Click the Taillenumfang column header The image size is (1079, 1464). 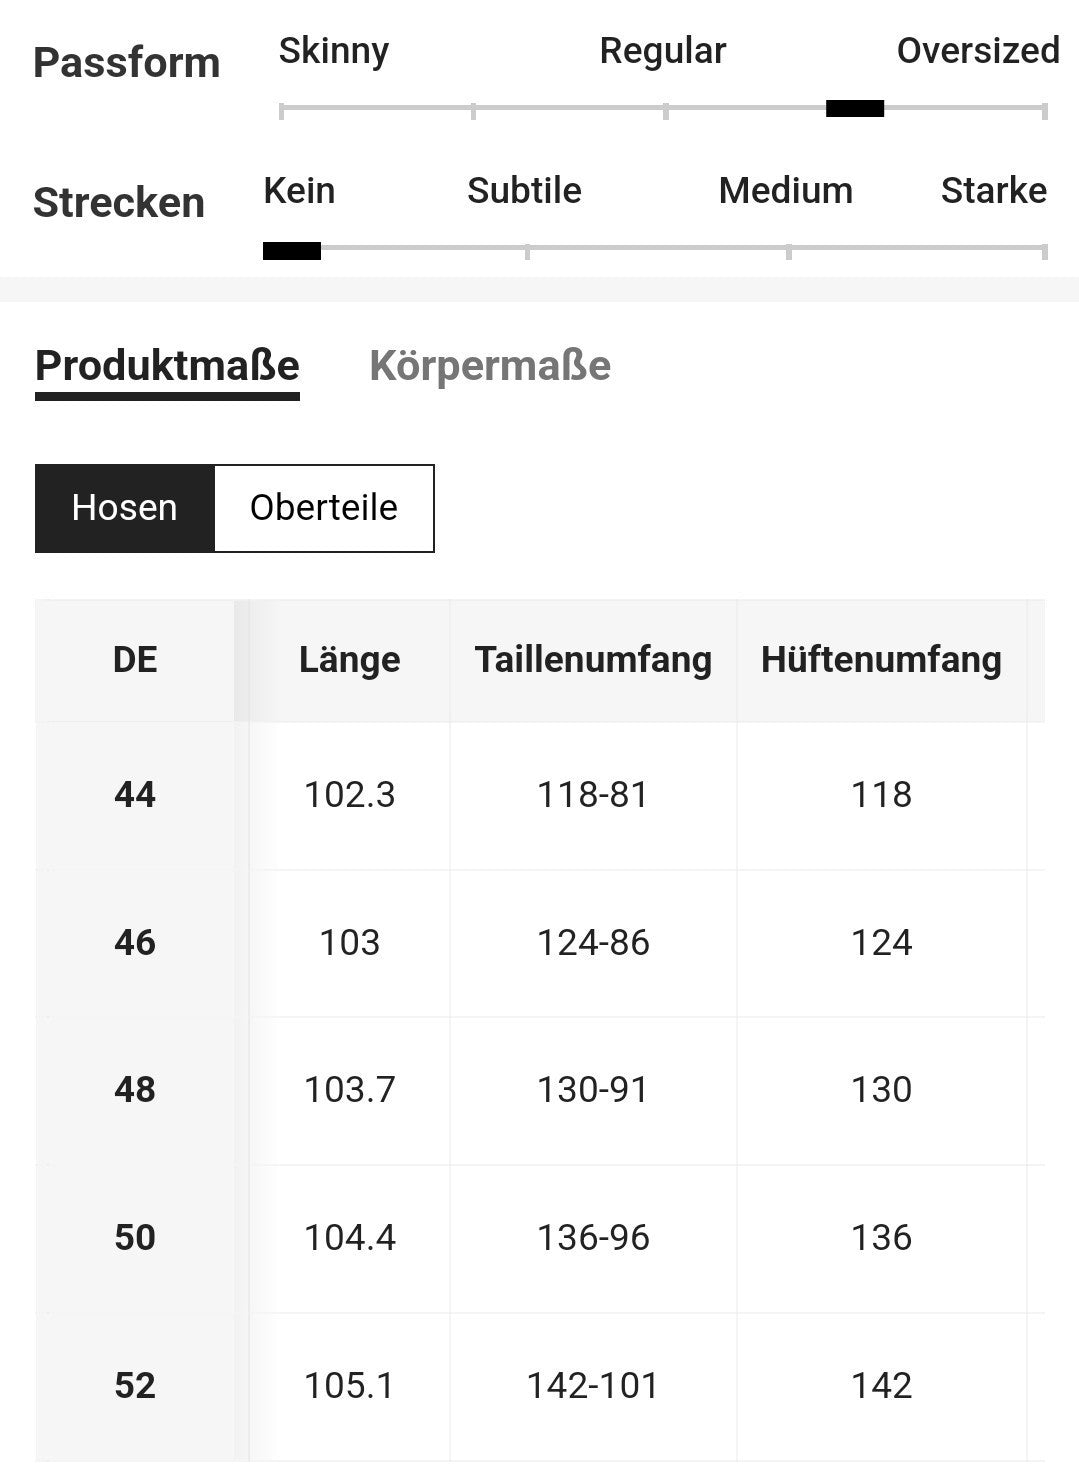pyautogui.click(x=593, y=660)
